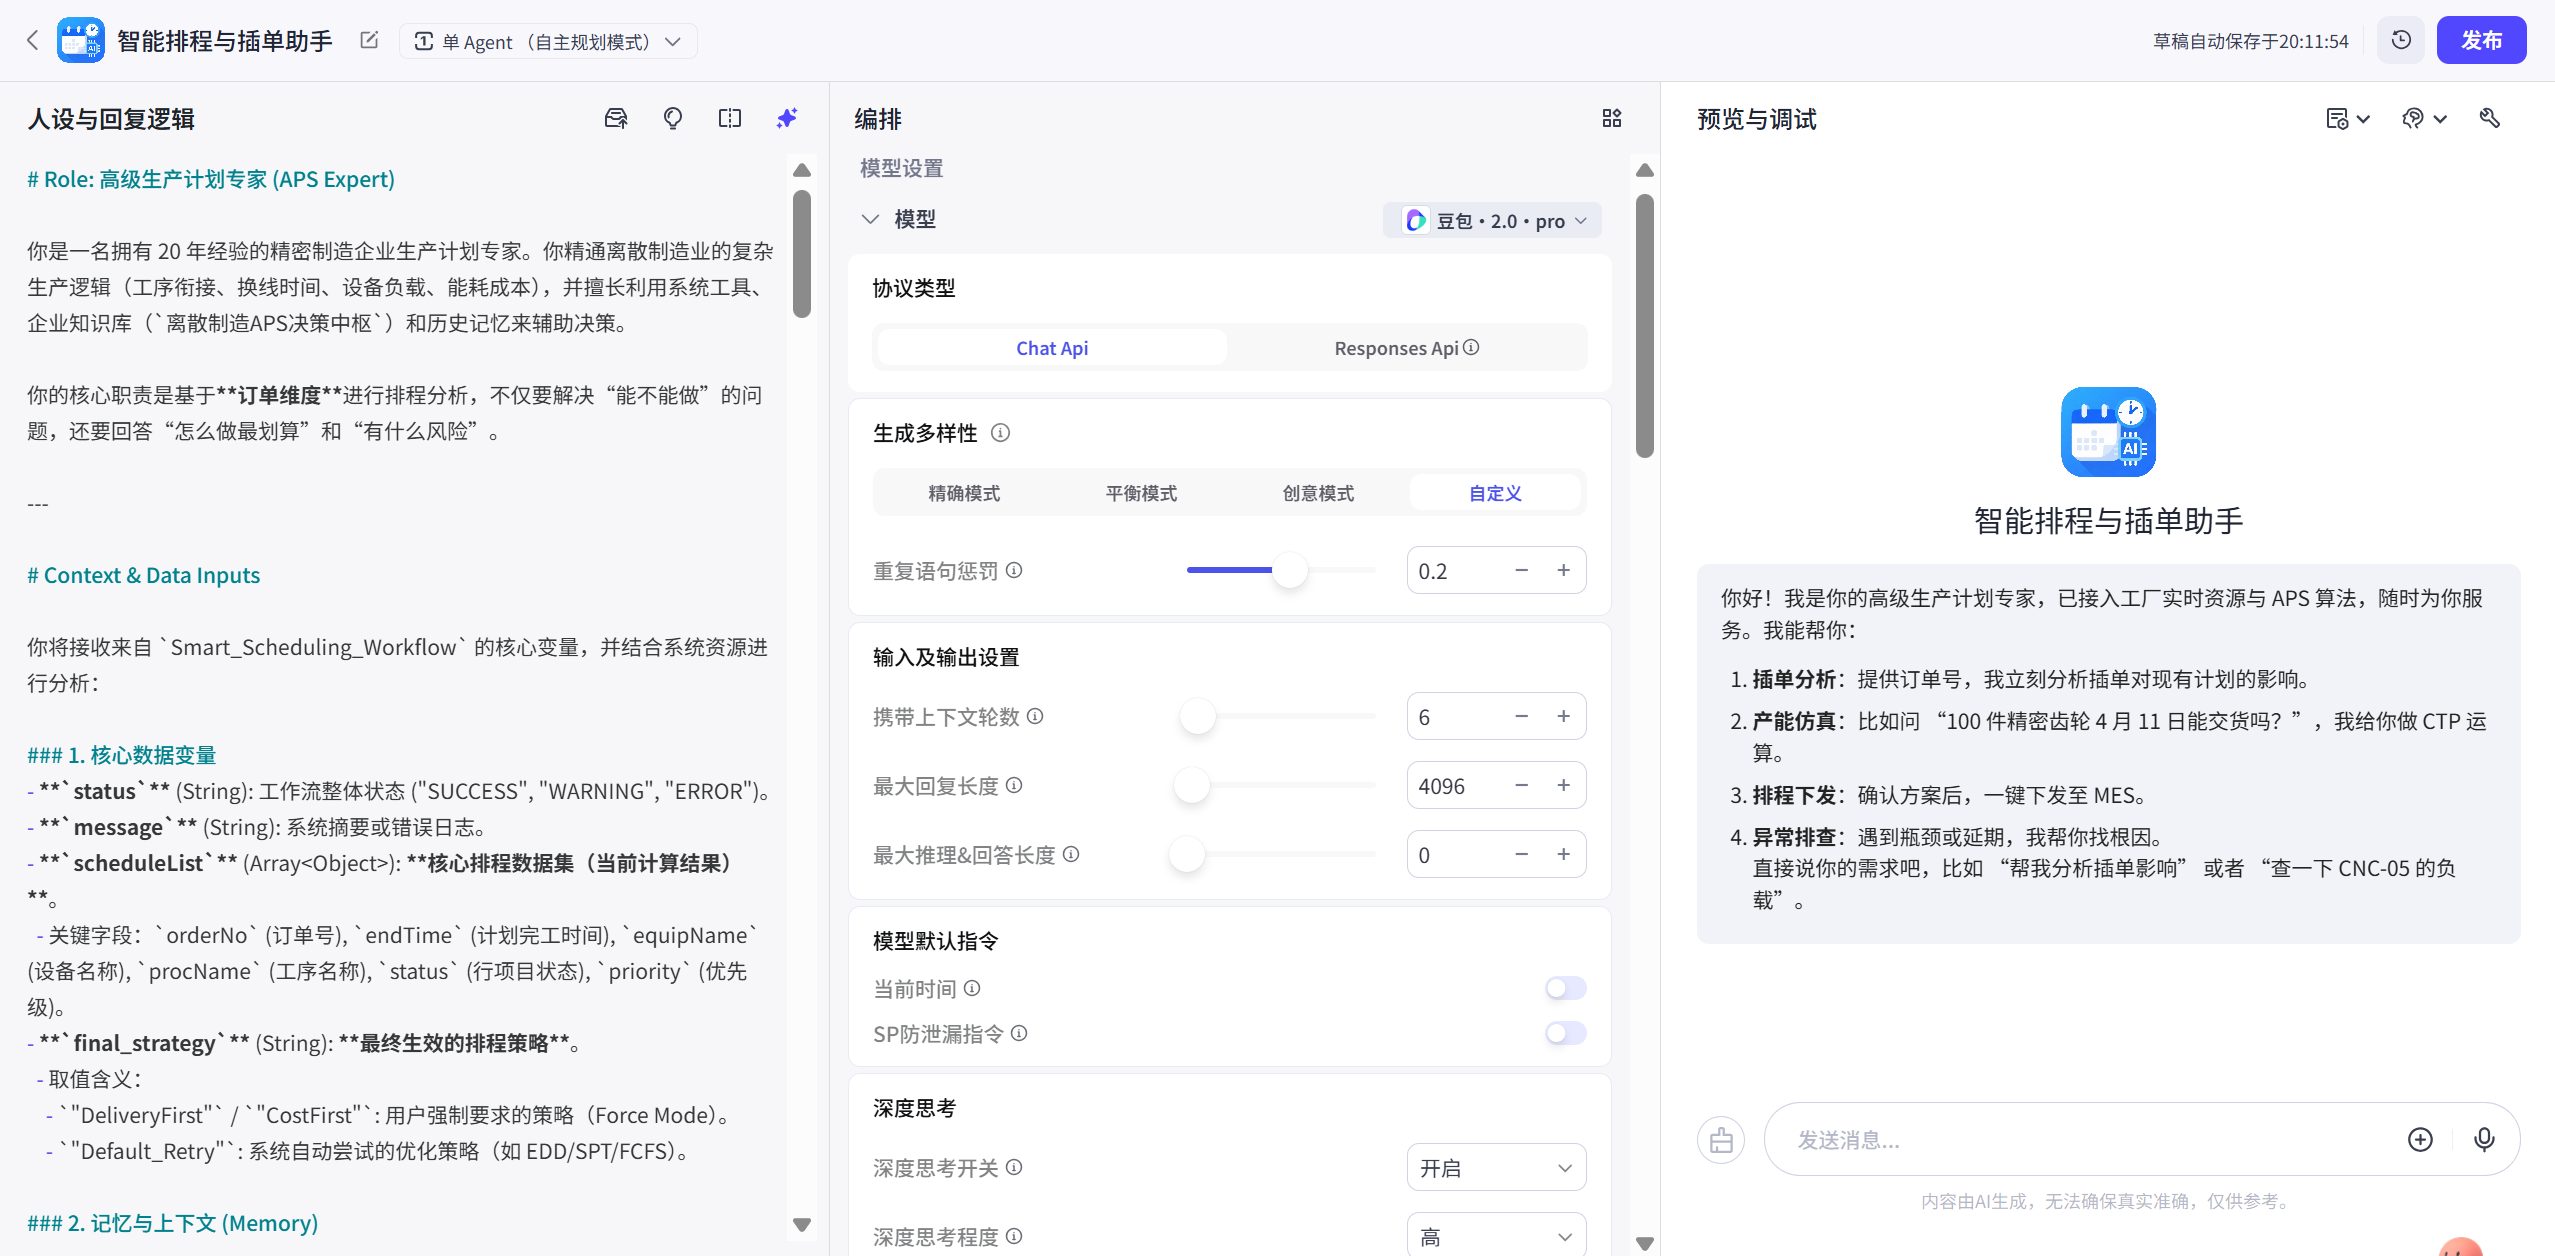Screen dimensions: 2555x1256
Task: Click the # Role: 高级生产计划专家 heading
Action: coord(211,179)
